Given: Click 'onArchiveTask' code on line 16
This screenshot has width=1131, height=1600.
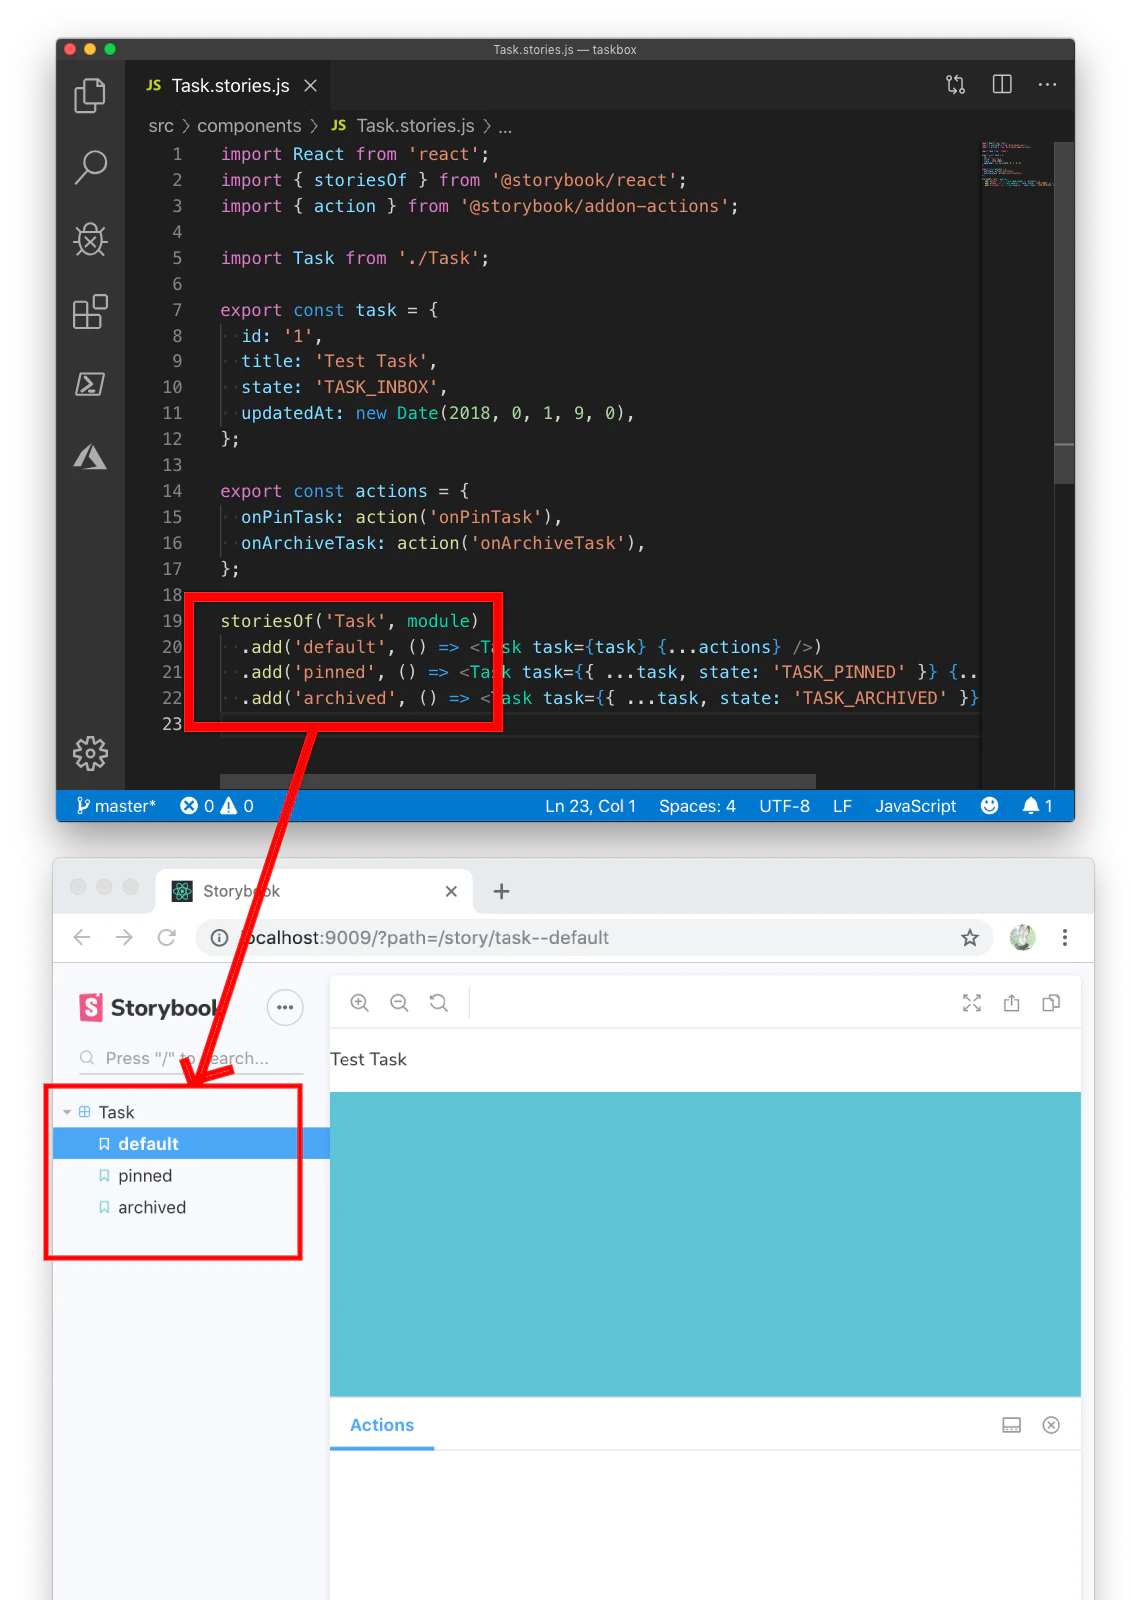Looking at the screenshot, I should 547,543.
